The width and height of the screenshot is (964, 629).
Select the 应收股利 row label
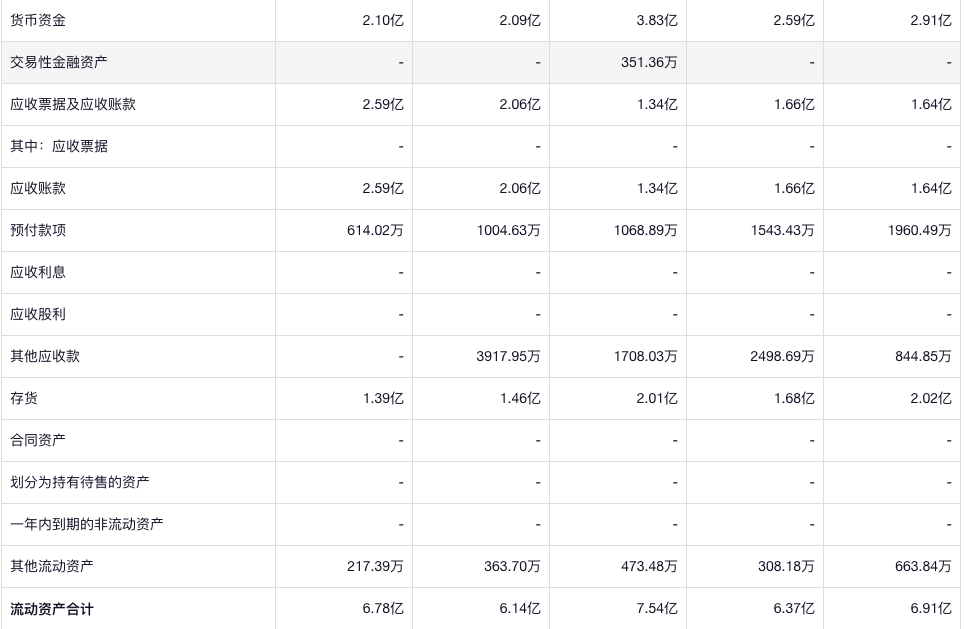coord(38,314)
